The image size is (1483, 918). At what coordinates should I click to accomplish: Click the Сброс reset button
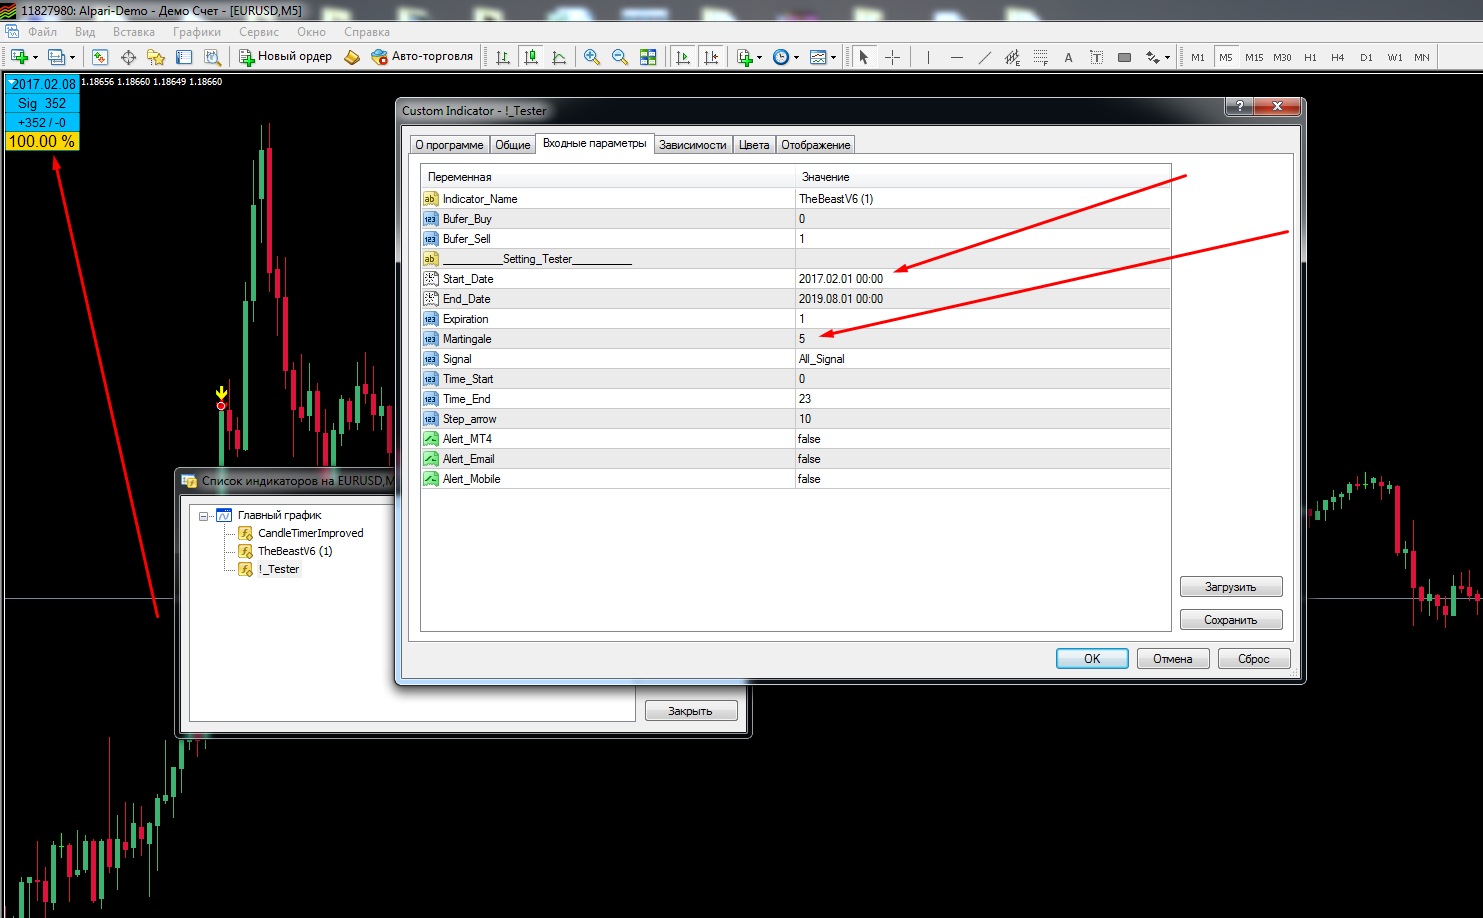click(1254, 659)
